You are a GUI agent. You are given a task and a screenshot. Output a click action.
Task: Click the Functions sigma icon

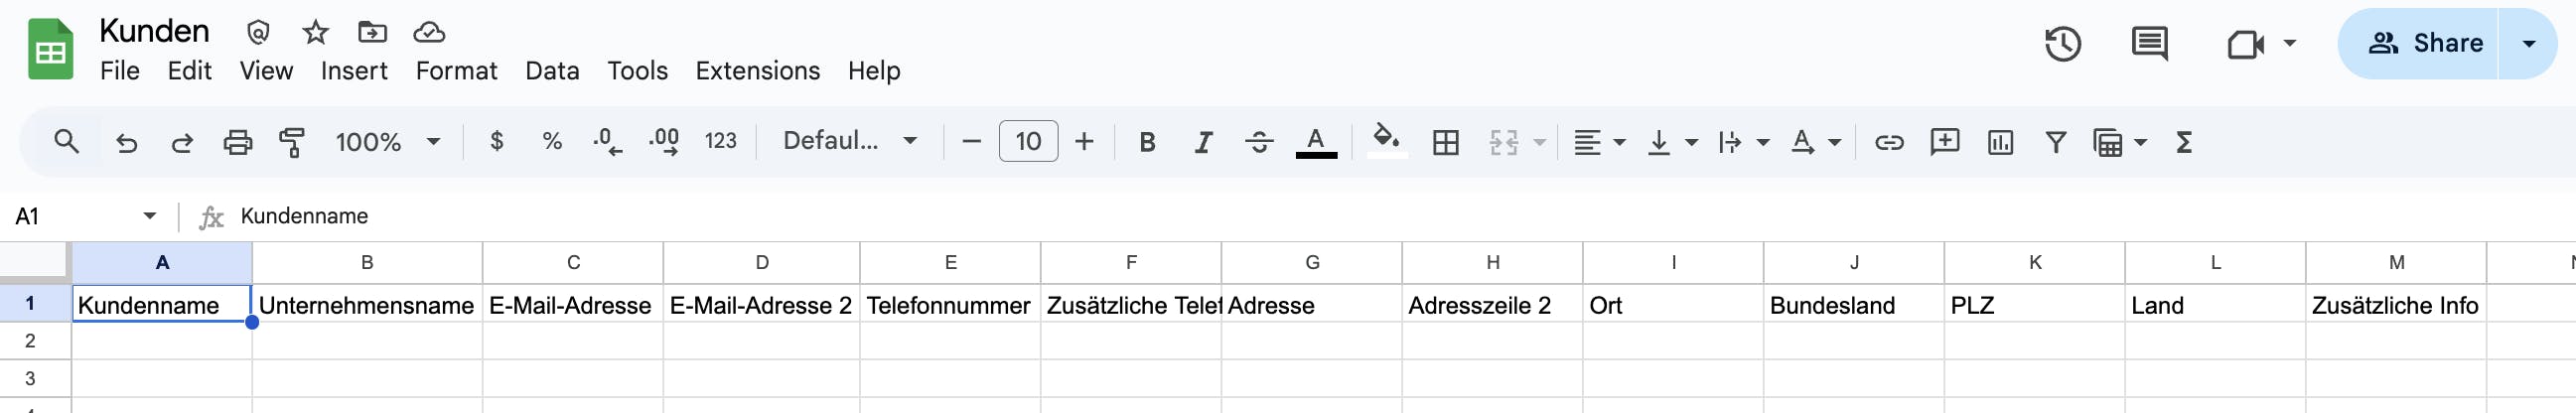pos(2184,142)
